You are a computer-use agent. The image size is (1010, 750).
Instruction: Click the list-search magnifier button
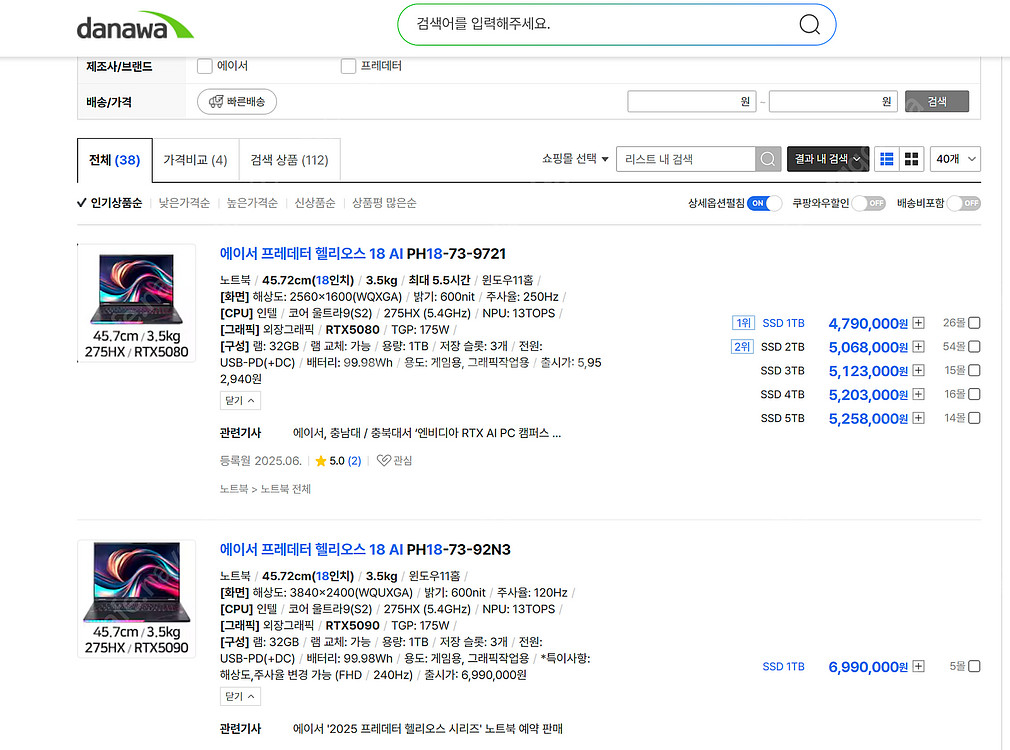(x=767, y=159)
